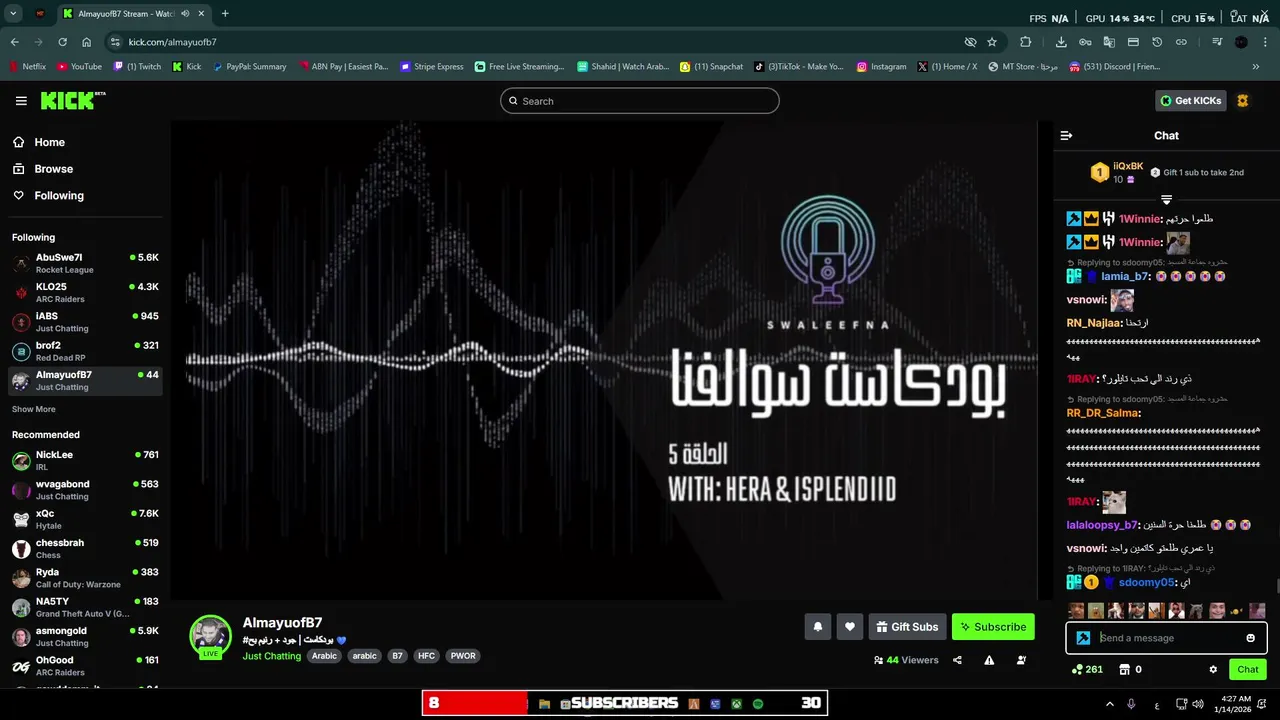Open KLO25 channel in Following
The width and height of the screenshot is (1280, 720).
(85, 292)
